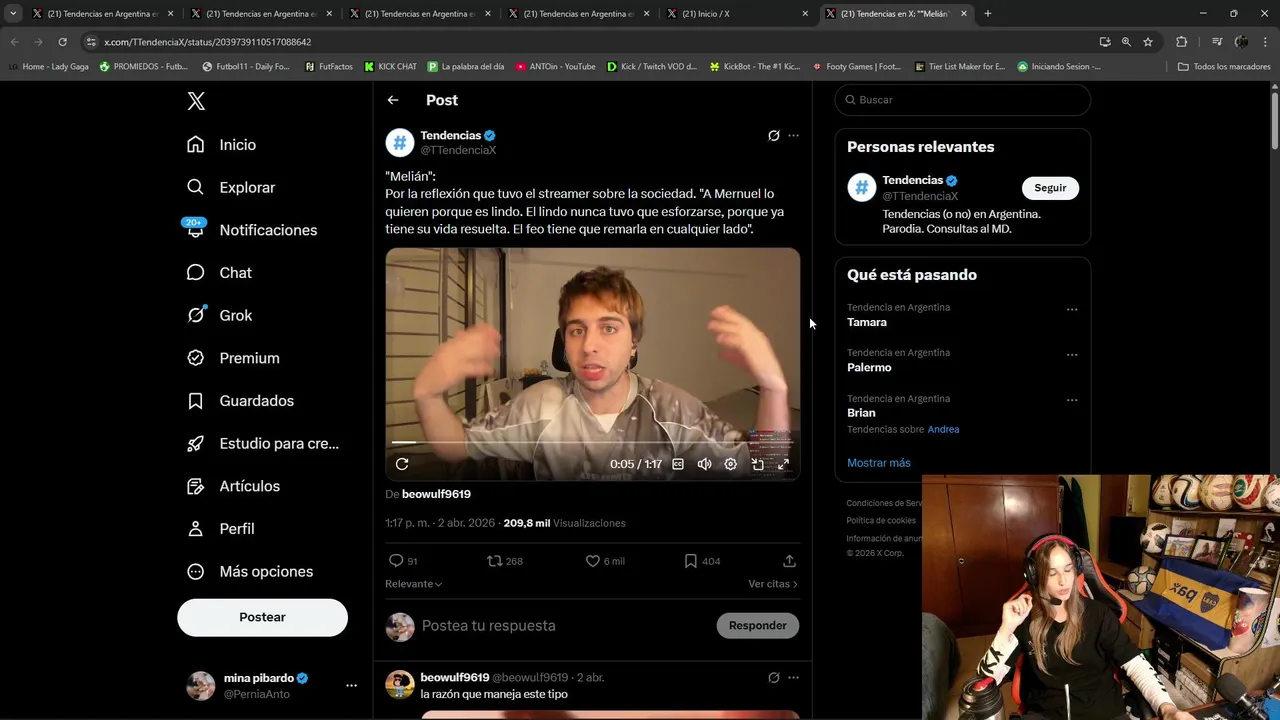The height and width of the screenshot is (720, 1280).
Task: Open Andrea related trend link
Action: pyautogui.click(x=943, y=430)
